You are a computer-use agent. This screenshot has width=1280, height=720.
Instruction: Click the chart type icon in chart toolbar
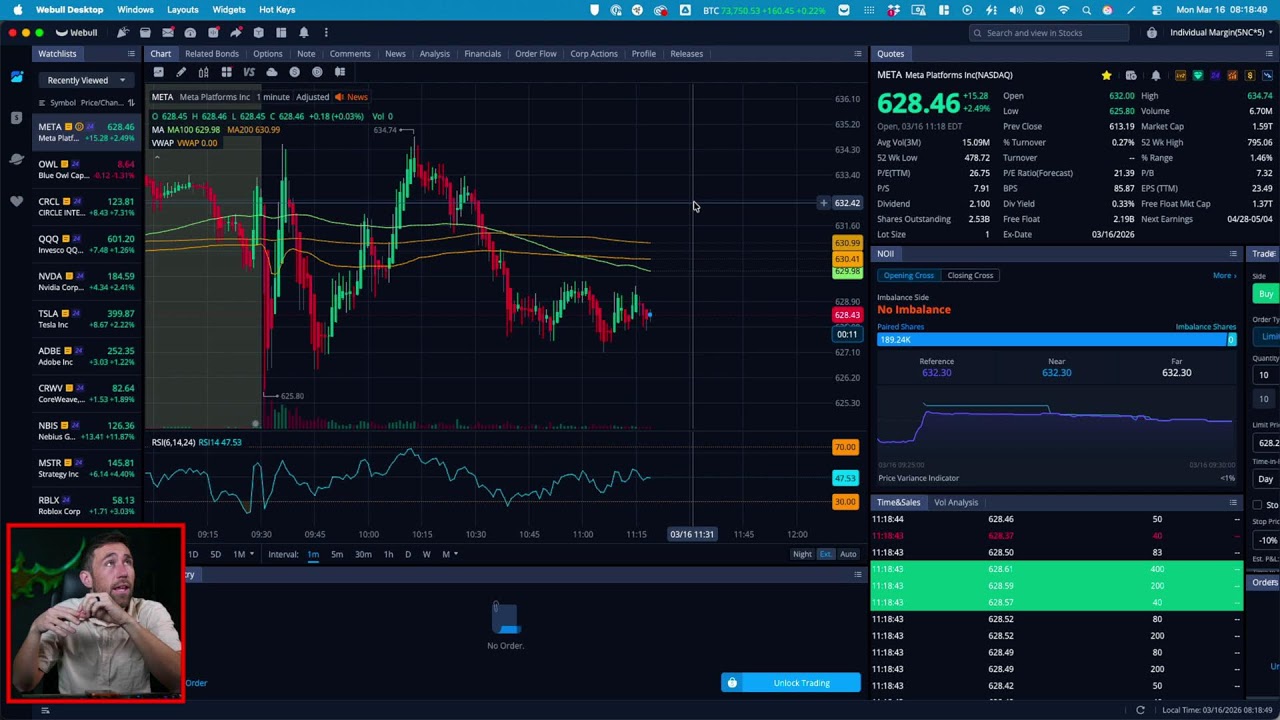[x=158, y=72]
